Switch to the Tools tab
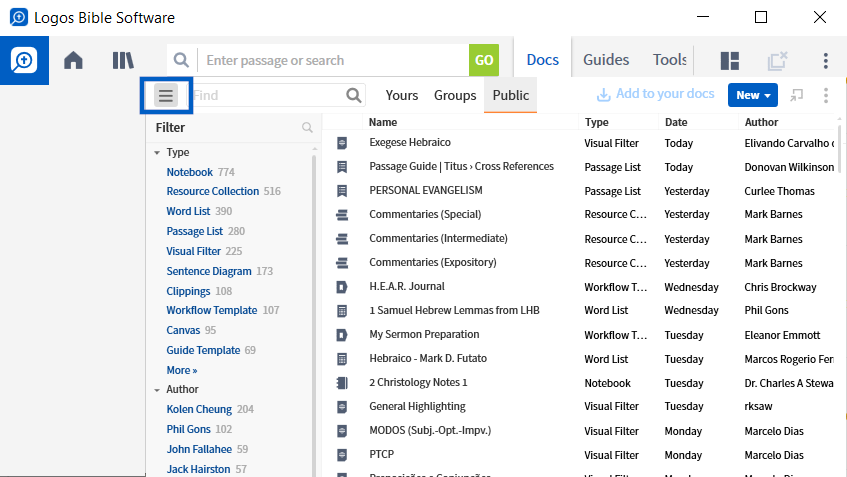Screen dimensions: 847x477 click(669, 60)
